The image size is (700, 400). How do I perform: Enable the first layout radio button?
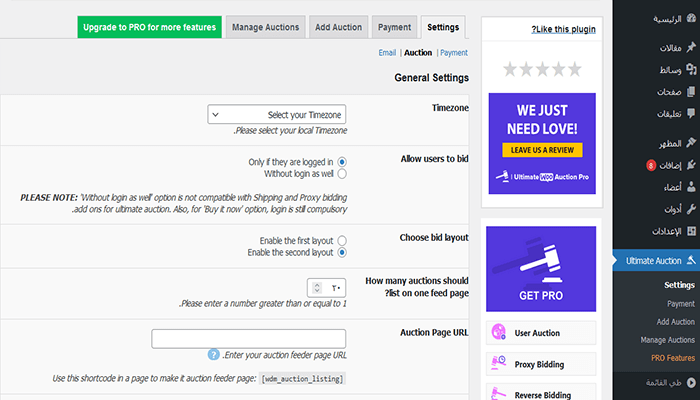coord(343,241)
